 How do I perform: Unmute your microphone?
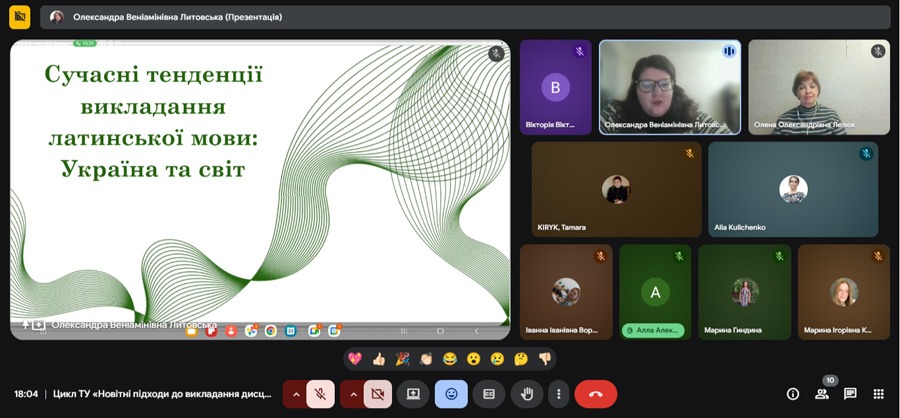(x=320, y=394)
